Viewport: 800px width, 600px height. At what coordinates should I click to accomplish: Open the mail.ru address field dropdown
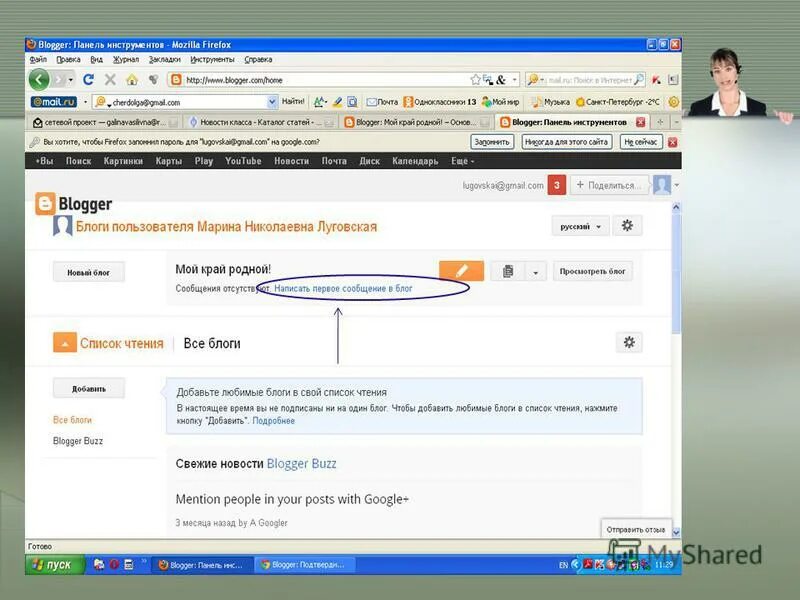click(x=272, y=102)
